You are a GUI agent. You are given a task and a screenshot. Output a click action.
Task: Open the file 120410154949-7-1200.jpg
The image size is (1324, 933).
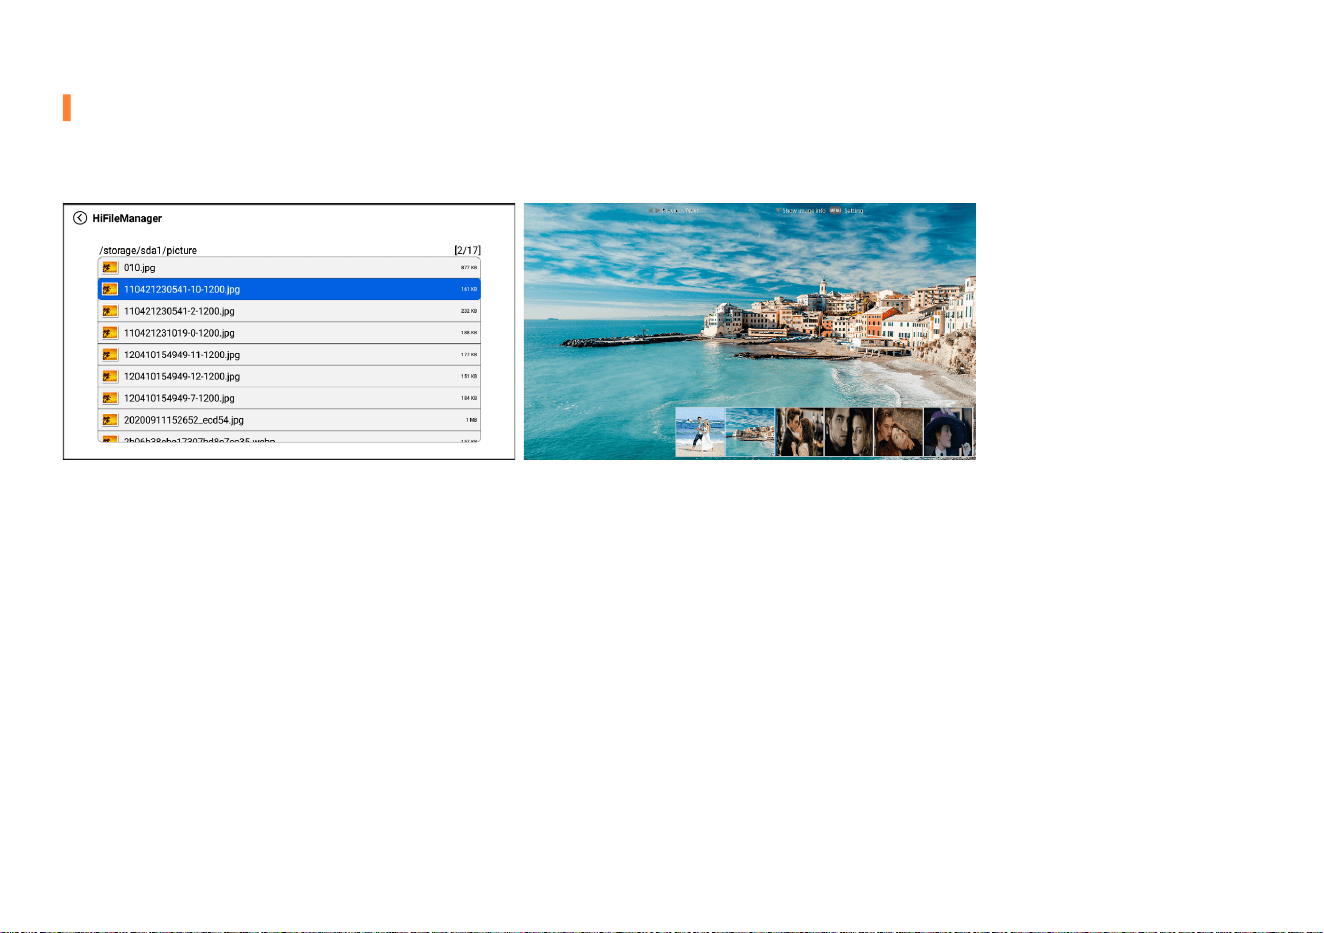click(289, 398)
